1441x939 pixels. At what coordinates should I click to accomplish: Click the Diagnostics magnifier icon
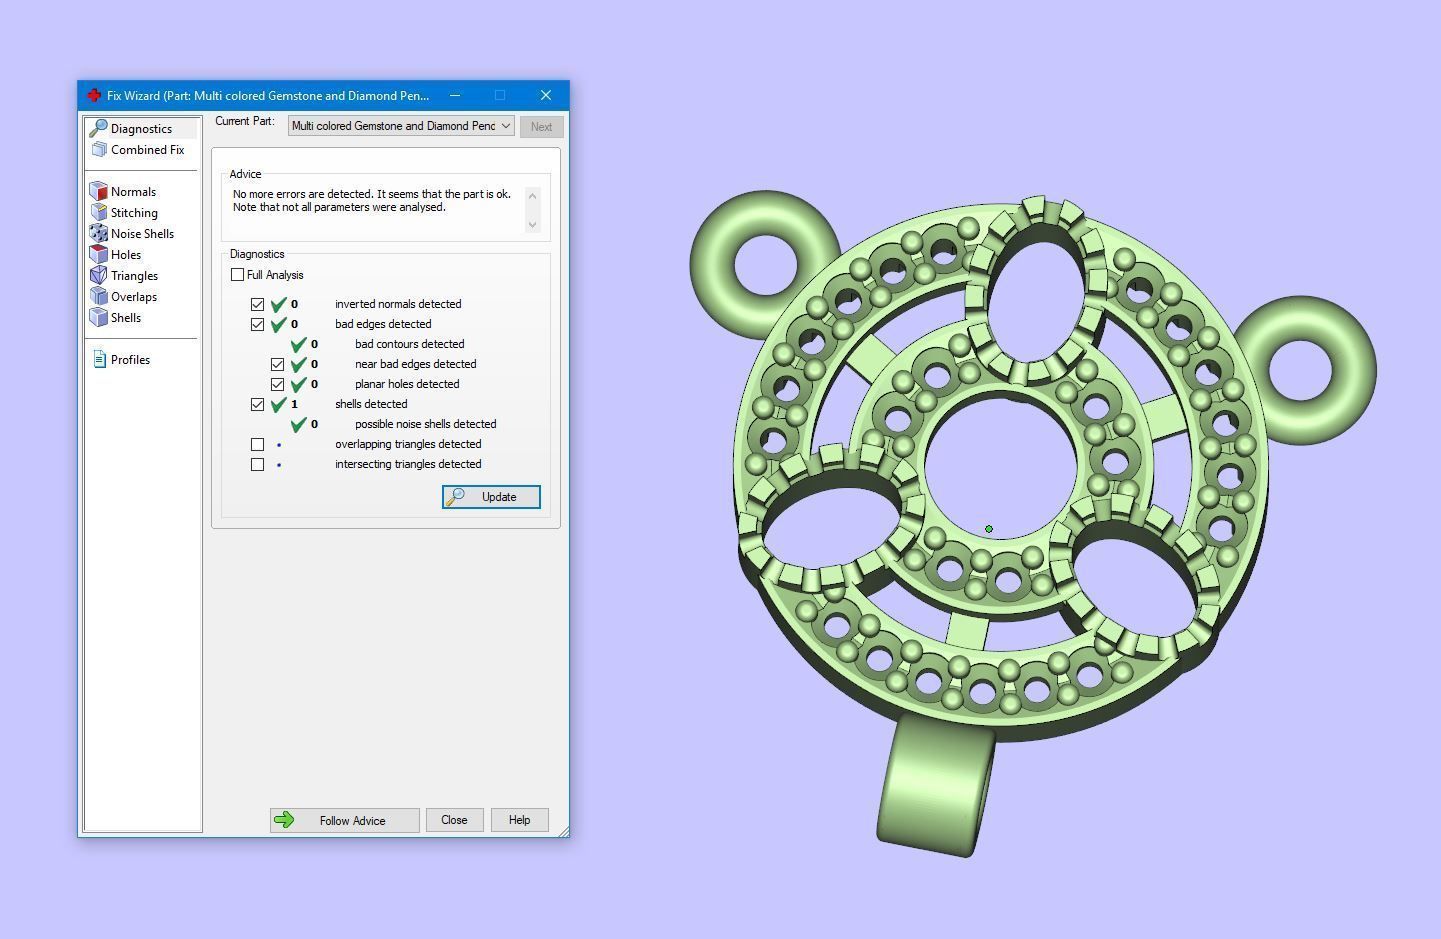click(98, 128)
